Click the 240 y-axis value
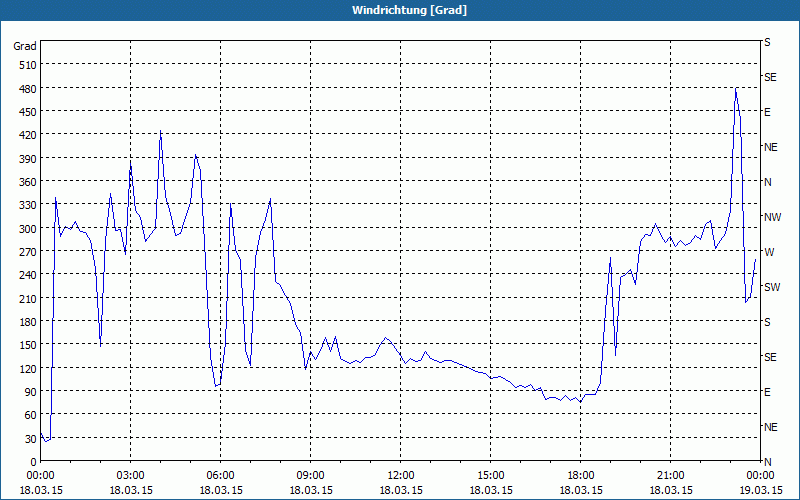Viewport: 800px width, 500px height. click(x=28, y=276)
